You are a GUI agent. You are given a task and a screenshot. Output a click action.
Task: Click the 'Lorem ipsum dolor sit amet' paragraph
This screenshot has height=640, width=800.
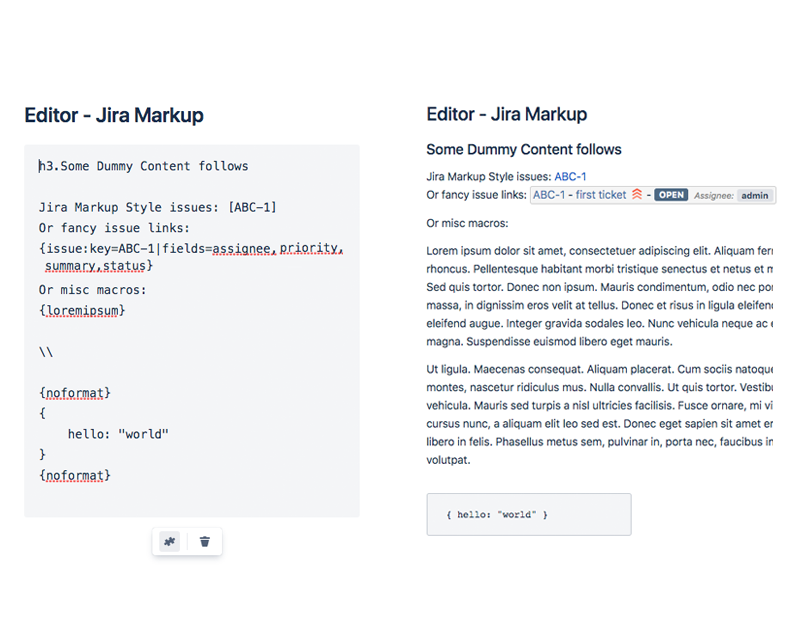(x=600, y=296)
